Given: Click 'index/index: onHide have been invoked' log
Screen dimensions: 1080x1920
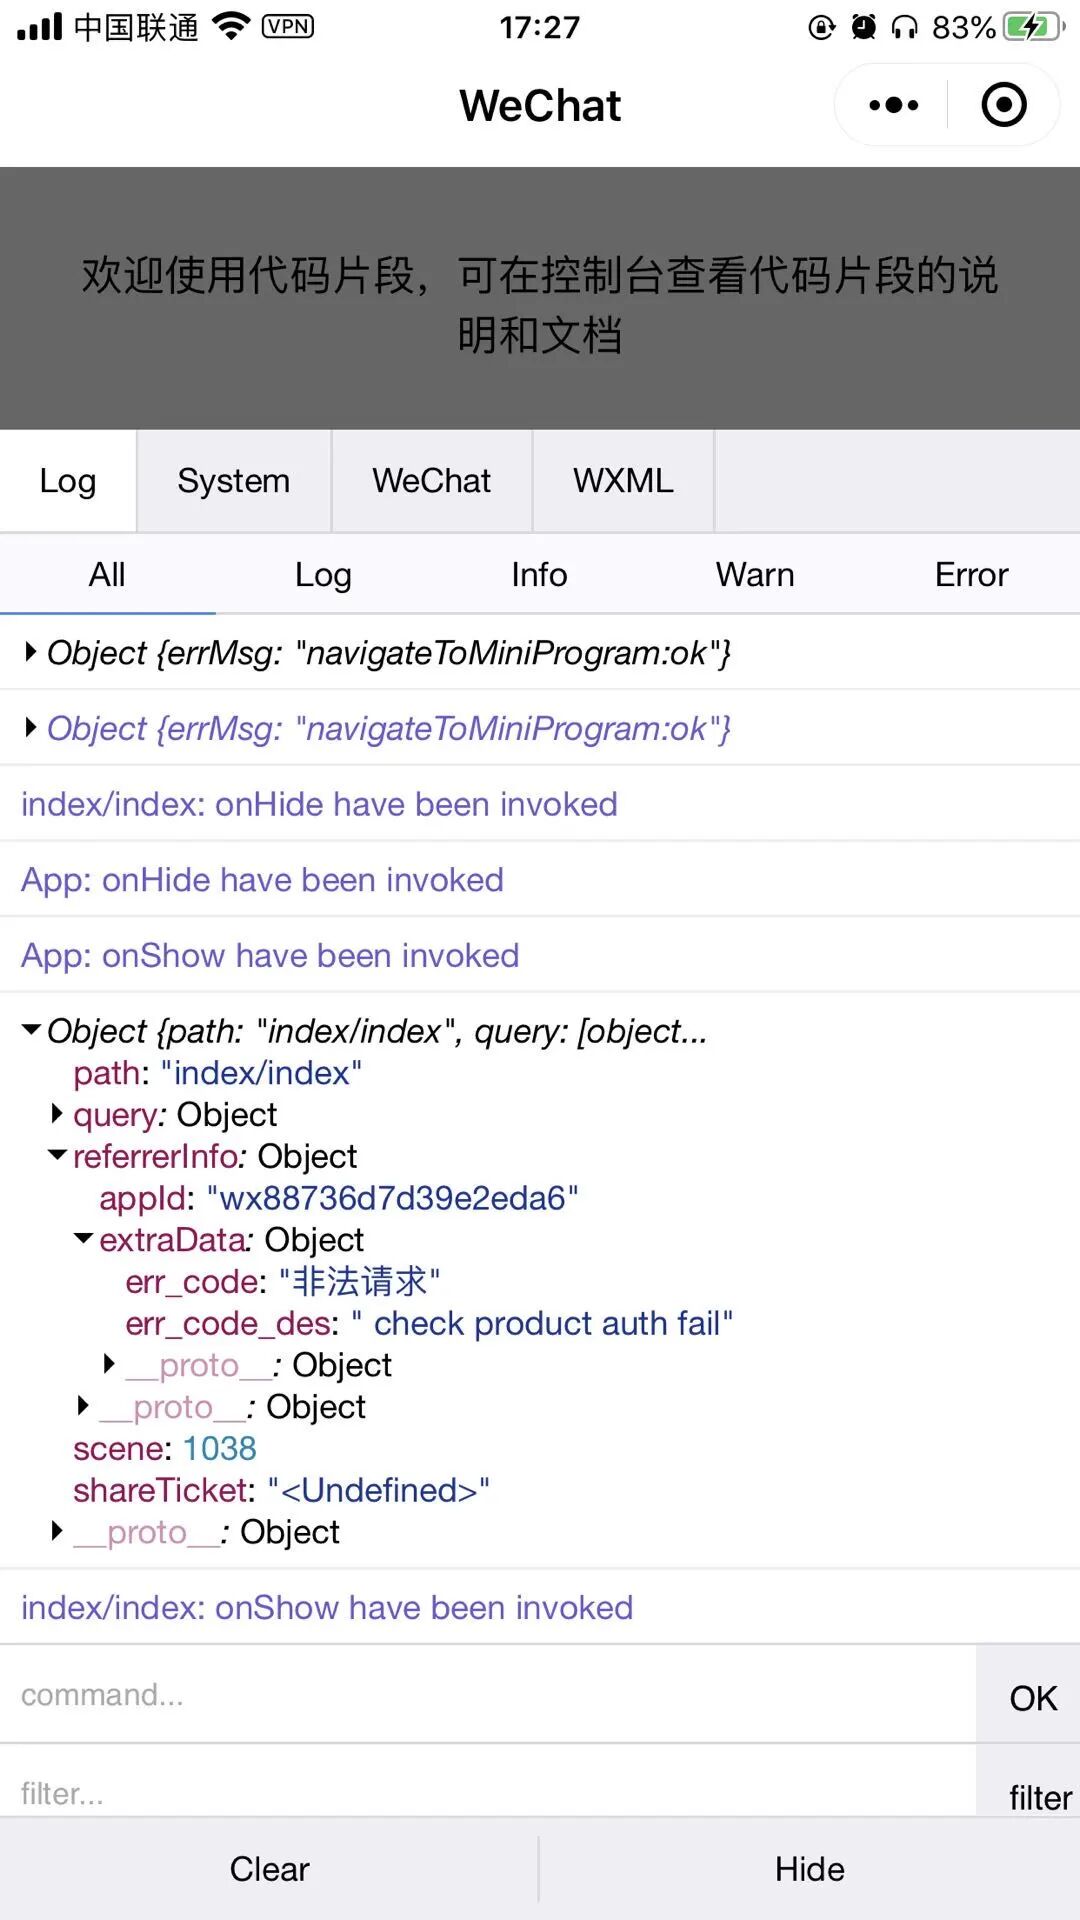Looking at the screenshot, I should pos(319,804).
